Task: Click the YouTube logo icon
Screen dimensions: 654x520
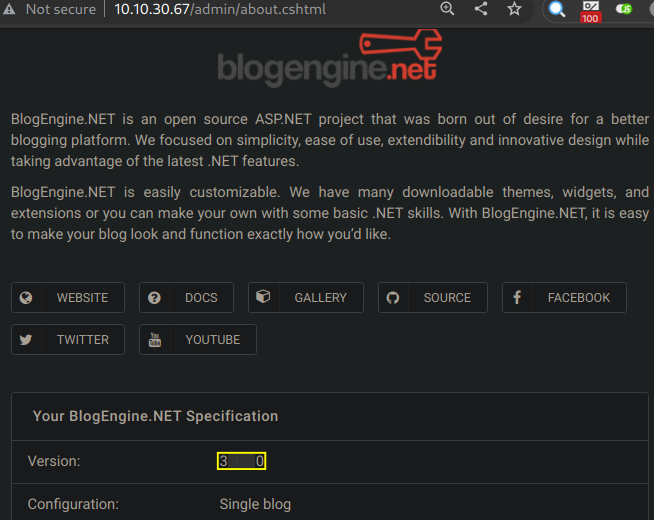Action: coord(155,340)
